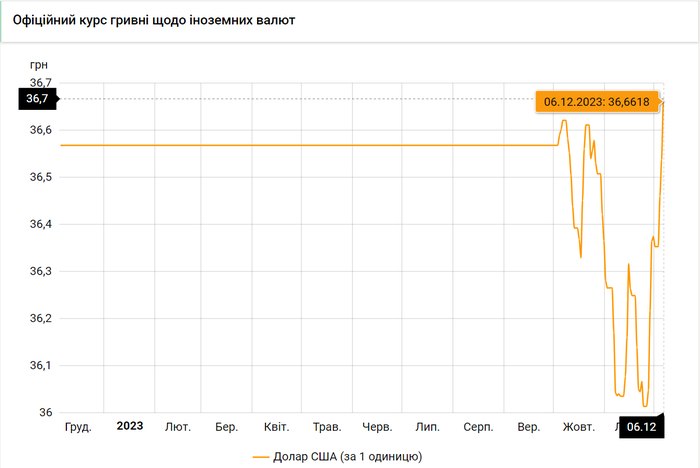Click the orange legend line swatch
This screenshot has height=468, width=700.
[x=262, y=457]
